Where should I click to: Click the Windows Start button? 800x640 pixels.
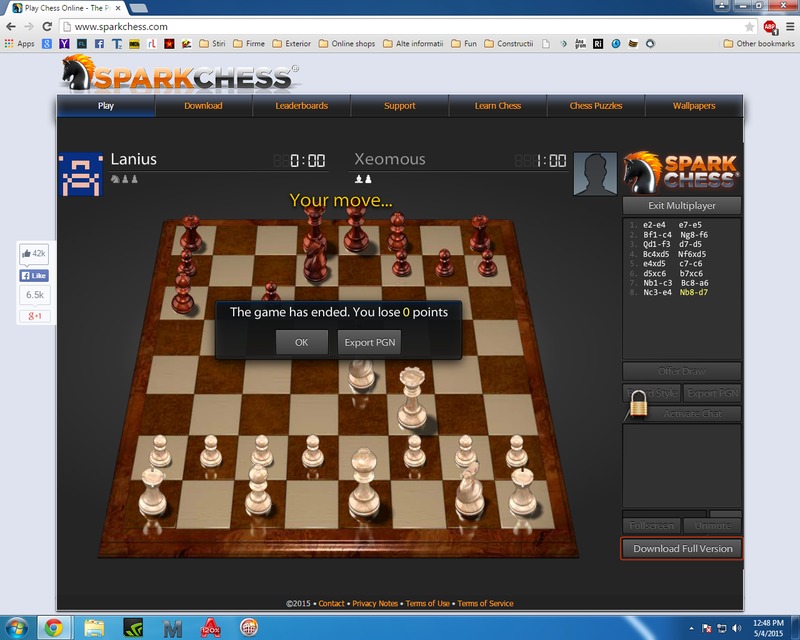(16, 628)
